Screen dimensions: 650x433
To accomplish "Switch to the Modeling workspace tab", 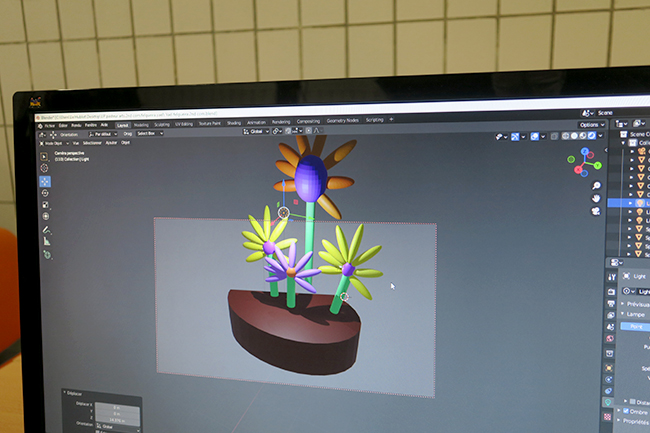I will tap(141, 125).
